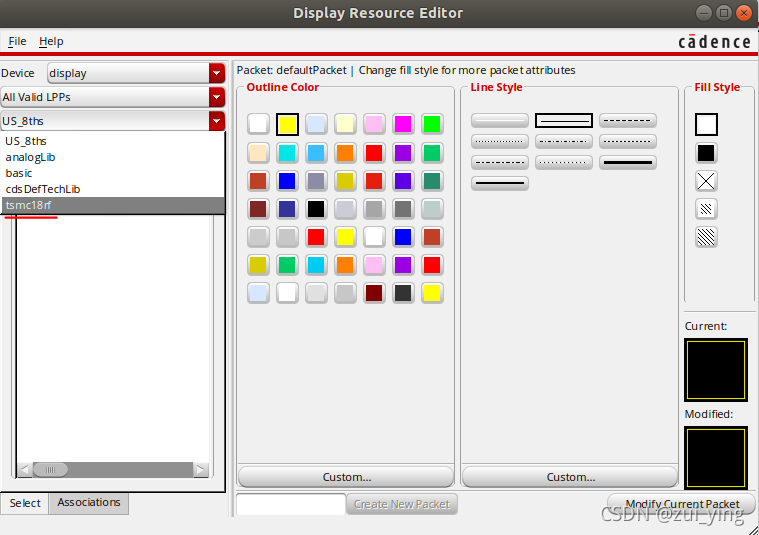Select the thin solid line style
The width and height of the screenshot is (759, 535).
coord(500,121)
